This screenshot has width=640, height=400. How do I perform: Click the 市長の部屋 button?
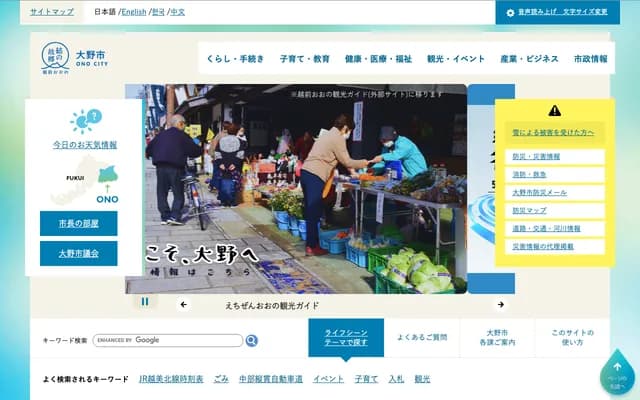78,223
